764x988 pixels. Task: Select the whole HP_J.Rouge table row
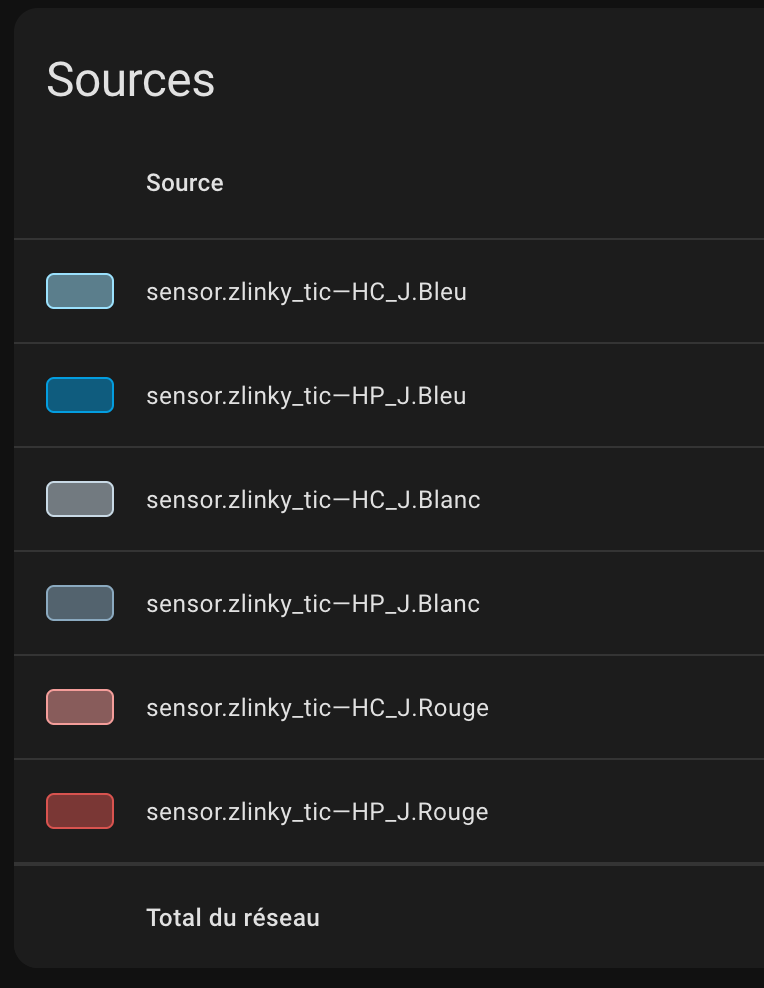tap(389, 811)
